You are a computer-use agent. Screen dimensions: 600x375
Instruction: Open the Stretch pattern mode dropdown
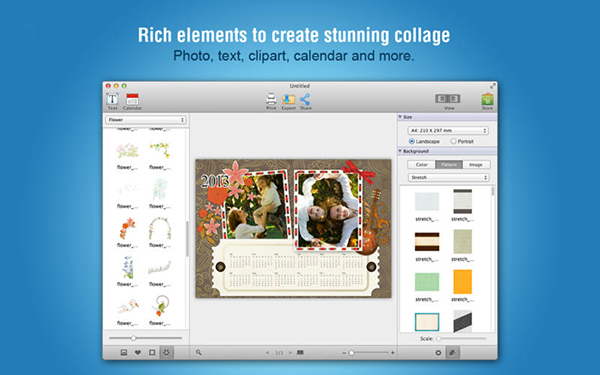pyautogui.click(x=448, y=178)
